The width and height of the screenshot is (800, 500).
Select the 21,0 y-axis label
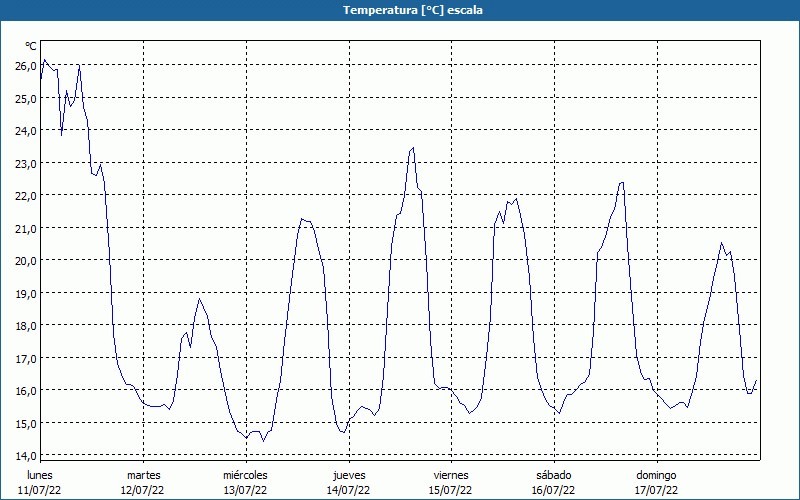[x=26, y=228]
